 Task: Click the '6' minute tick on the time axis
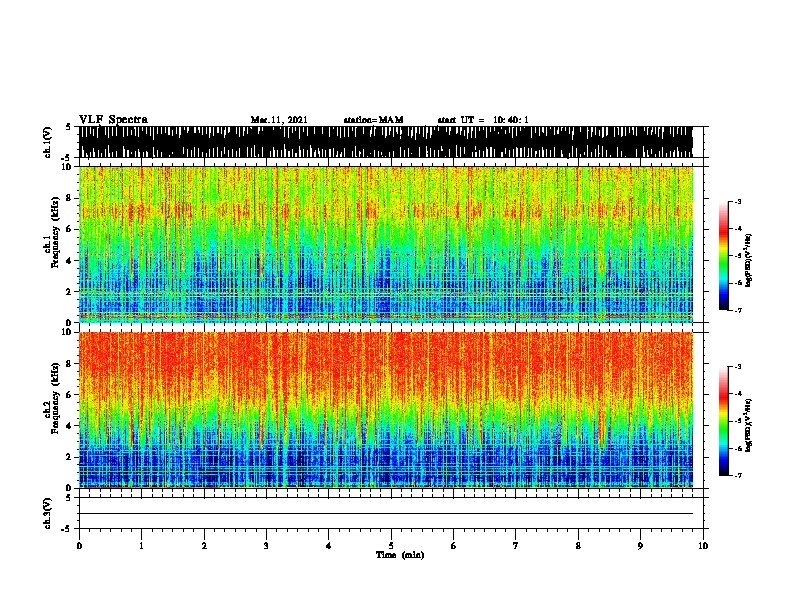tap(454, 546)
